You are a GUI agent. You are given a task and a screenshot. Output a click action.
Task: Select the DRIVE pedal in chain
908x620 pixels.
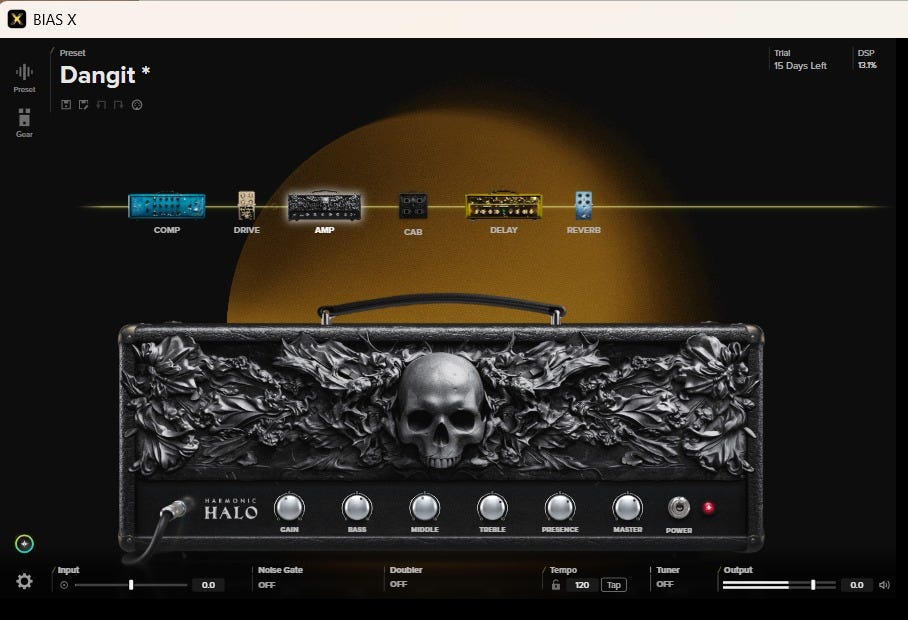[x=247, y=206]
